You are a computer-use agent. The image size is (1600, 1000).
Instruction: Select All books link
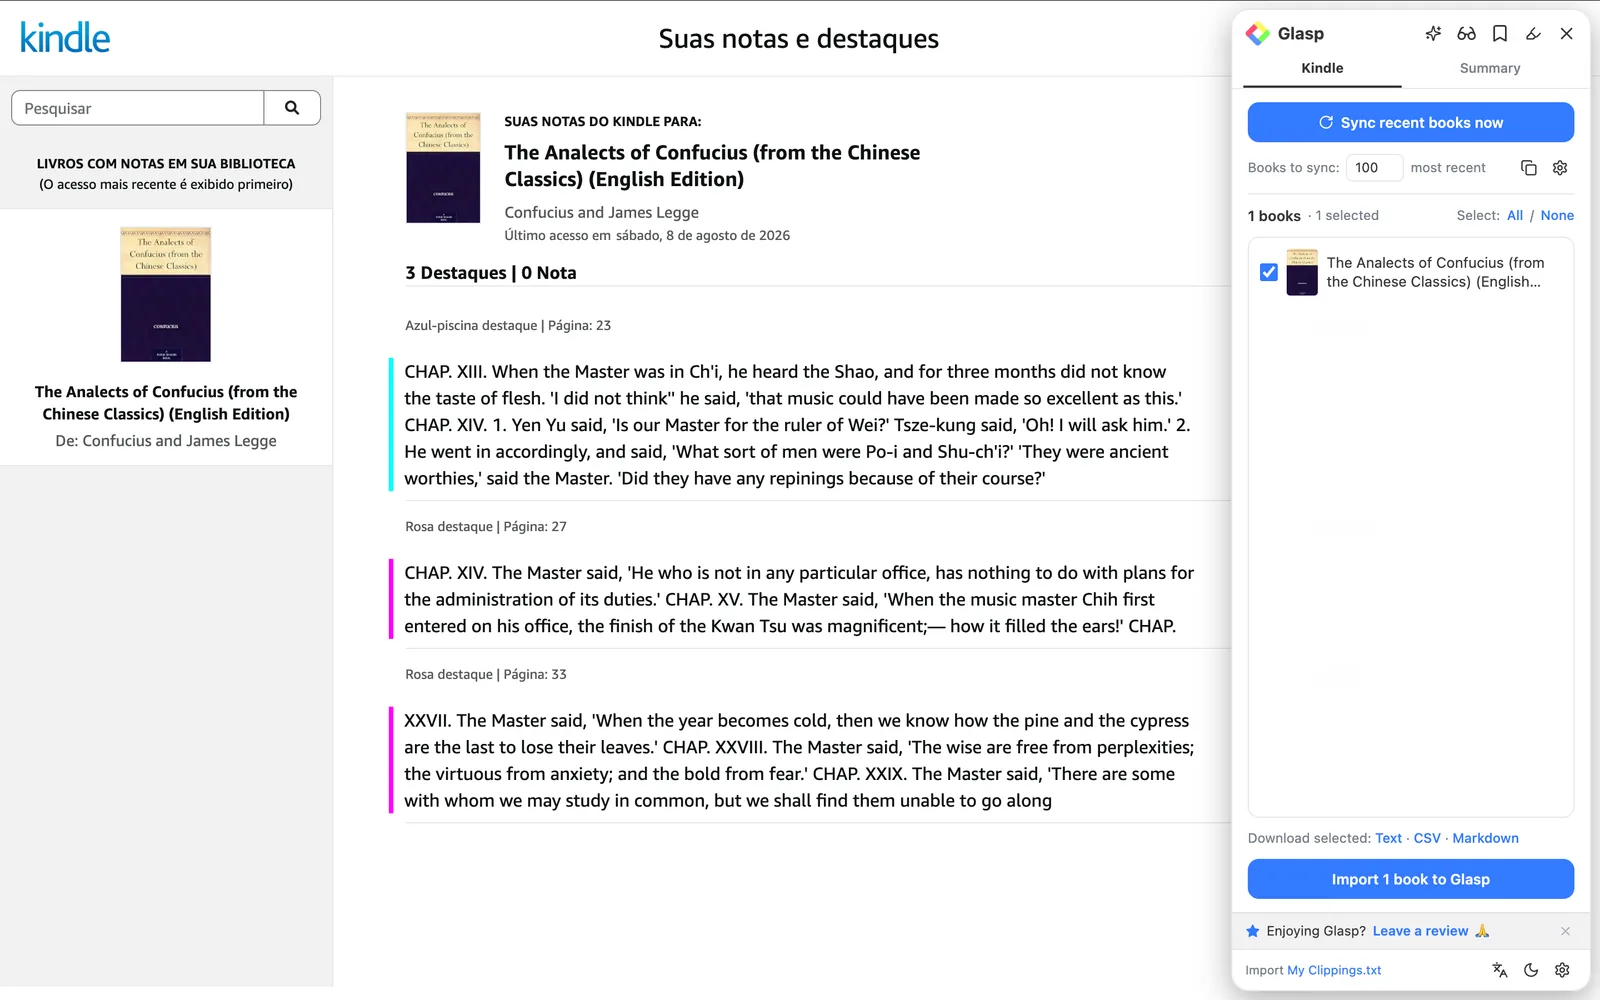tap(1515, 215)
